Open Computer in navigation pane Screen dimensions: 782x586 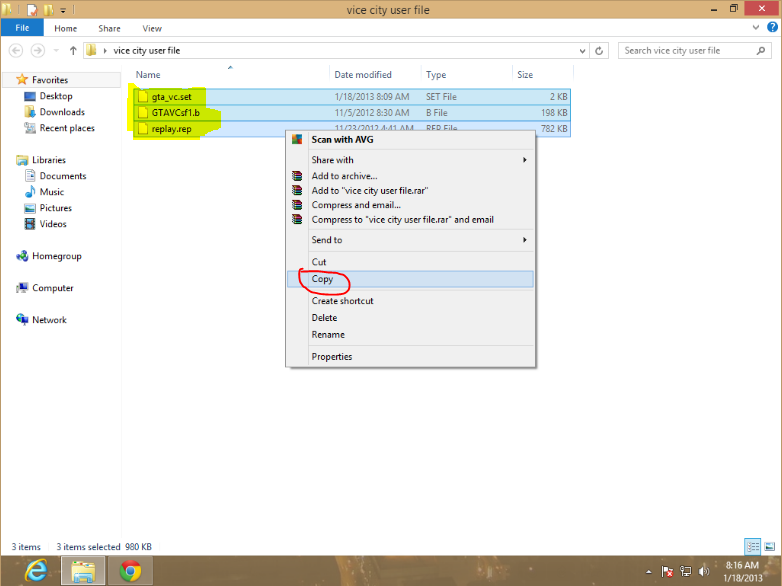tap(52, 288)
